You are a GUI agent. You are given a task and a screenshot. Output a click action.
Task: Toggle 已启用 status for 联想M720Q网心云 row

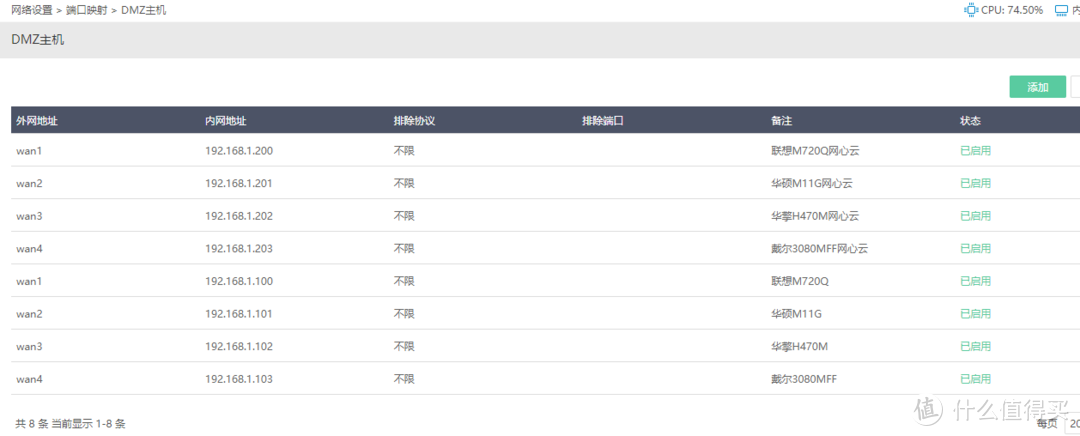pyautogui.click(x=975, y=151)
